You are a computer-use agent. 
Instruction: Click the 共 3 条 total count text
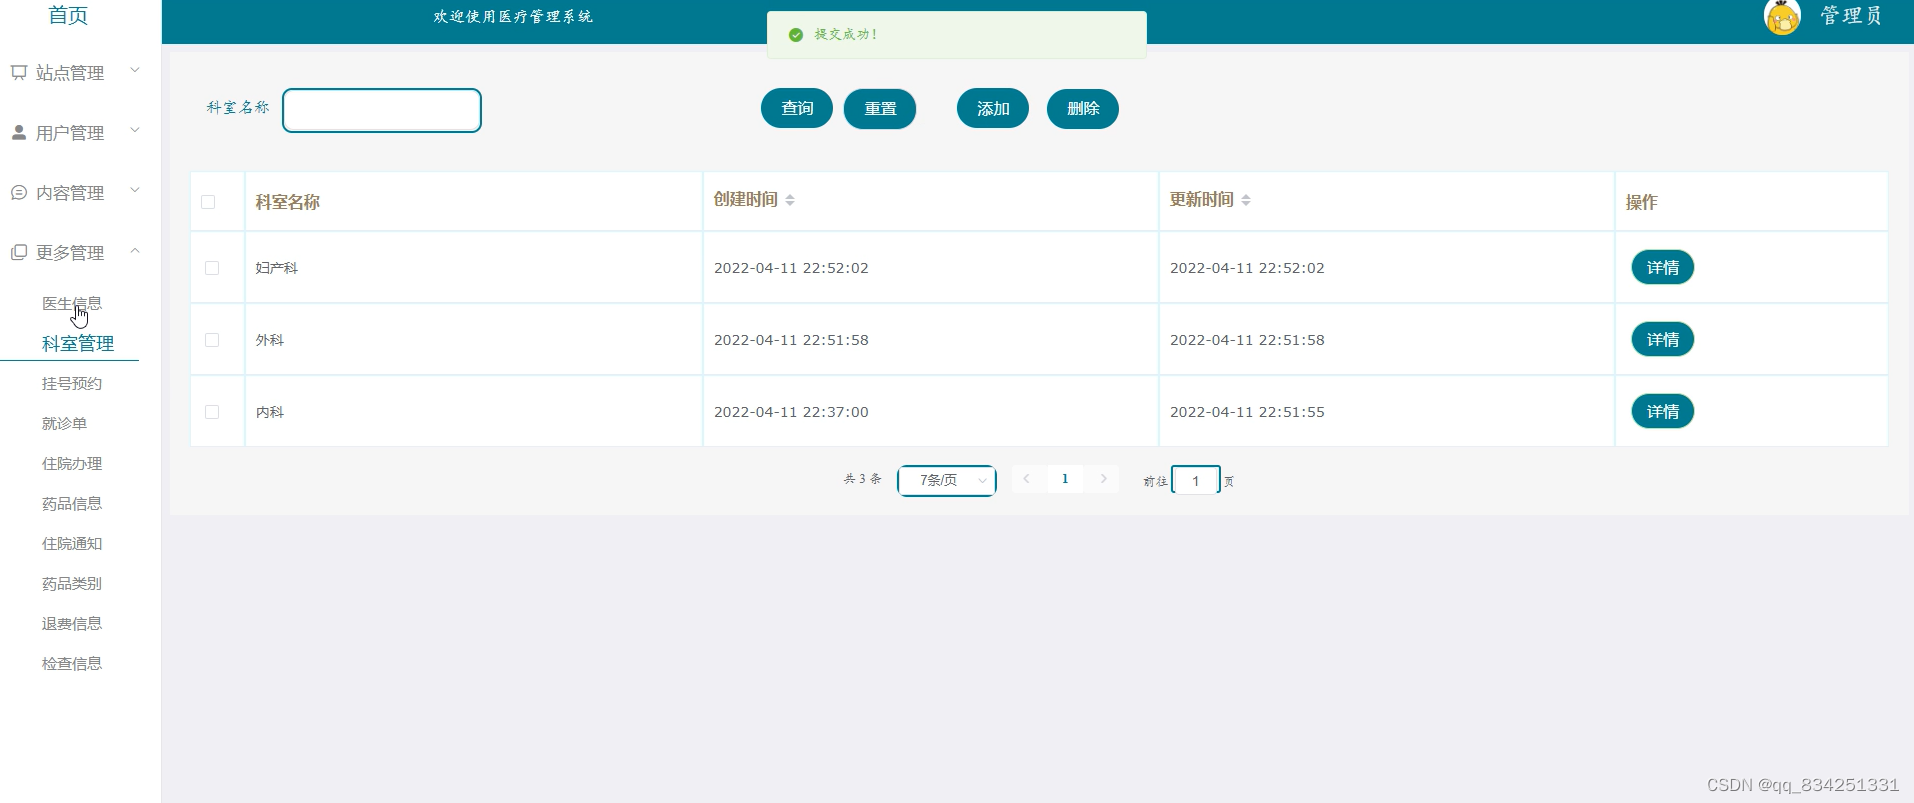pyautogui.click(x=863, y=479)
